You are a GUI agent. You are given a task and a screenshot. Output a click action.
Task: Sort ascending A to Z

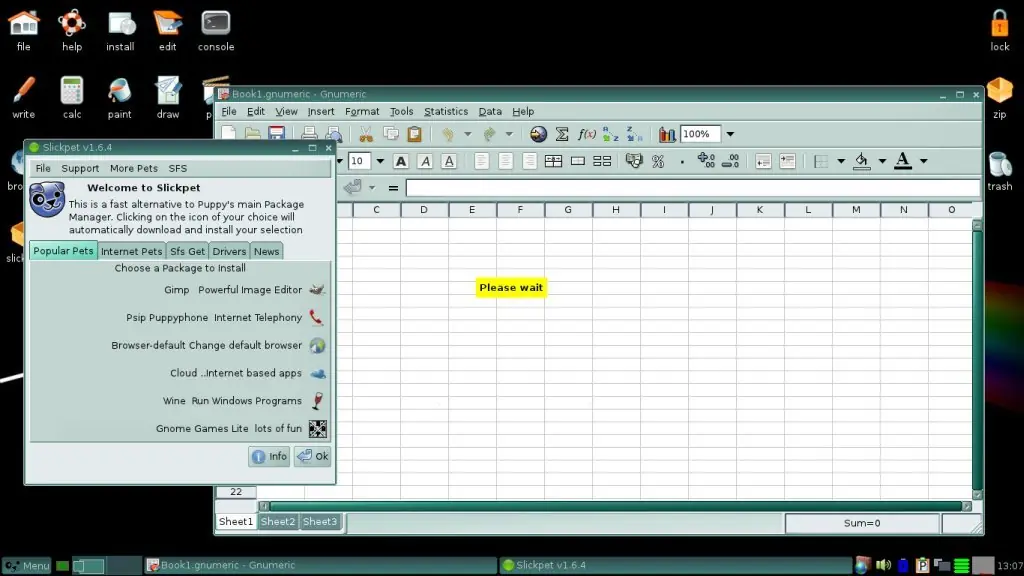(x=611, y=134)
